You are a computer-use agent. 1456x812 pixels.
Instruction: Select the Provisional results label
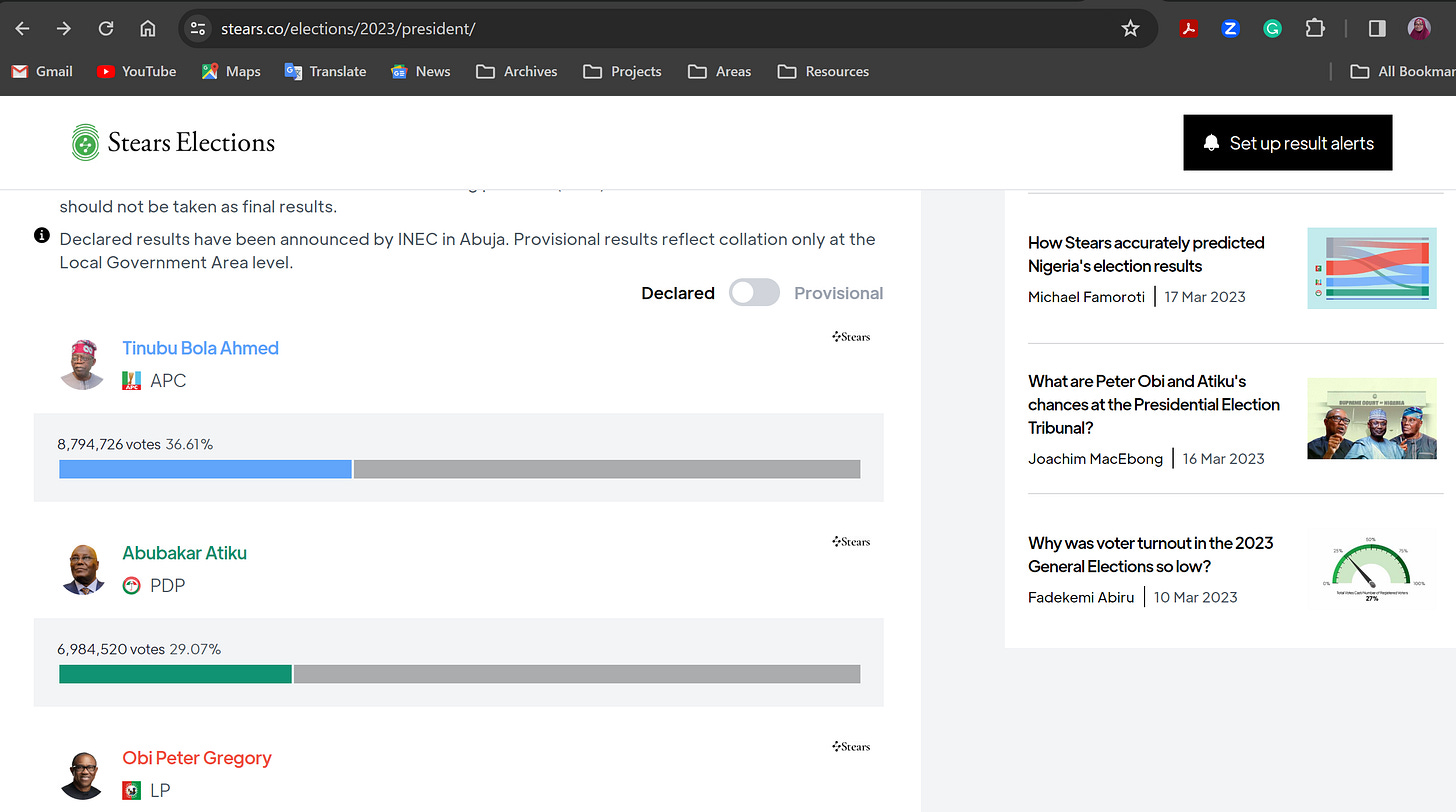(x=839, y=293)
